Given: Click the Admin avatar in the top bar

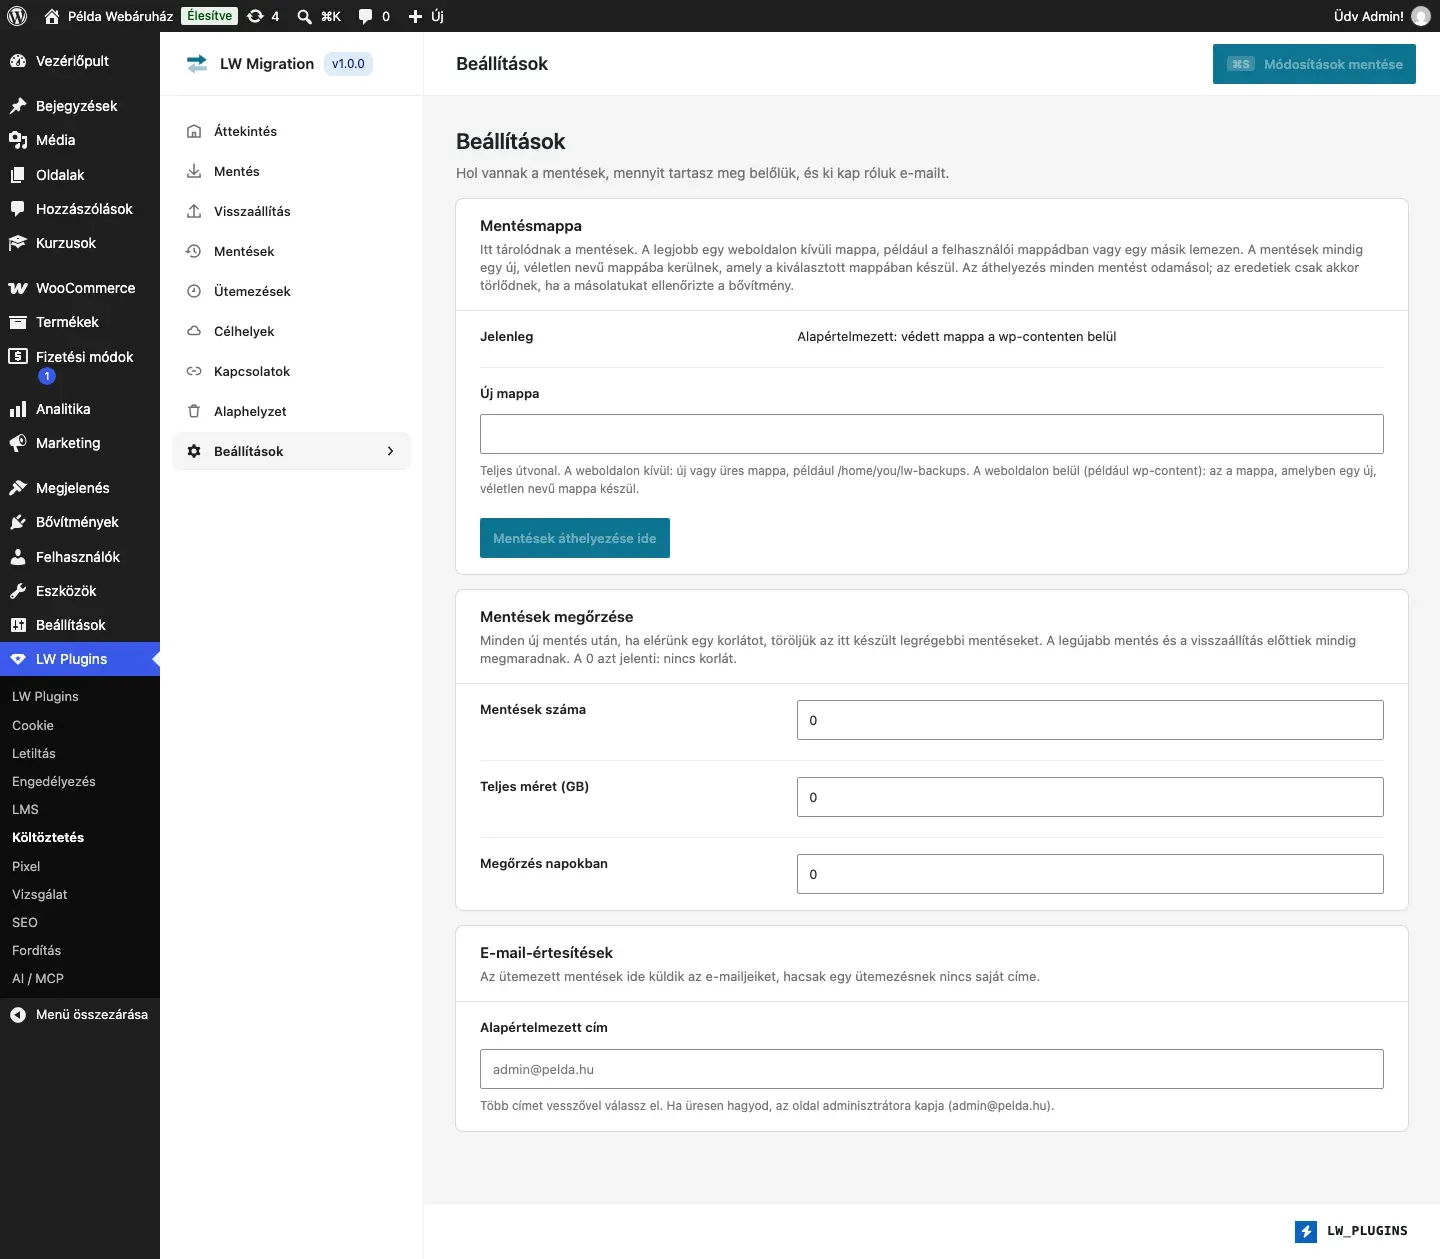Looking at the screenshot, I should (x=1421, y=16).
